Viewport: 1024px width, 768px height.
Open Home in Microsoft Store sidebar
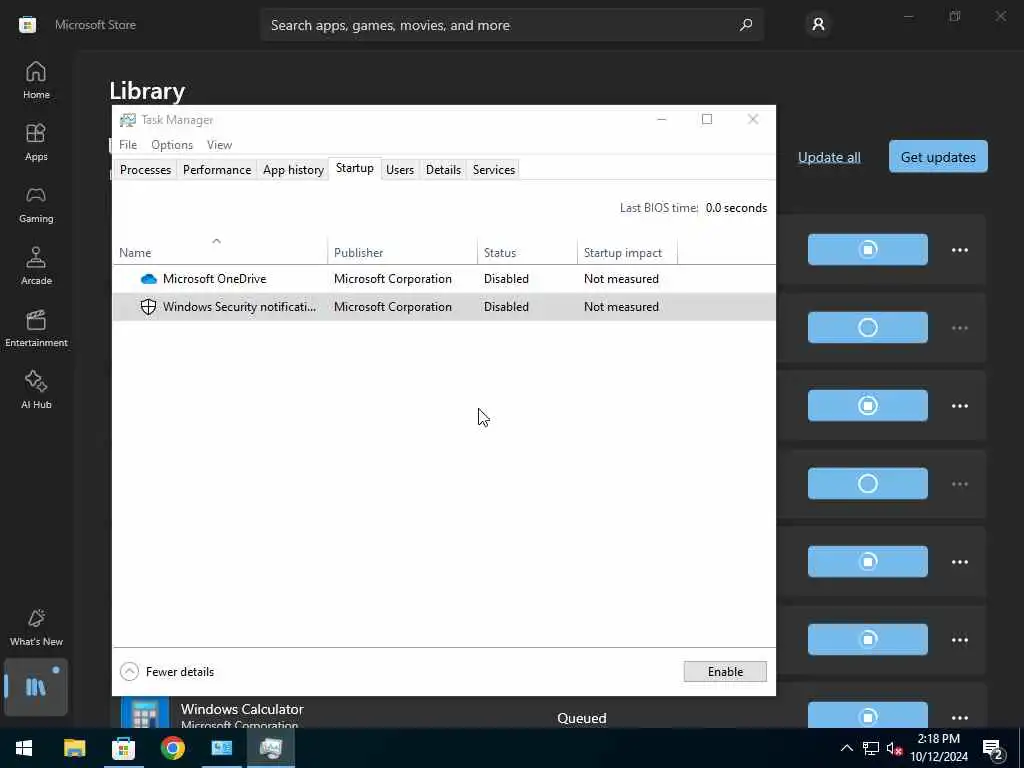36,80
